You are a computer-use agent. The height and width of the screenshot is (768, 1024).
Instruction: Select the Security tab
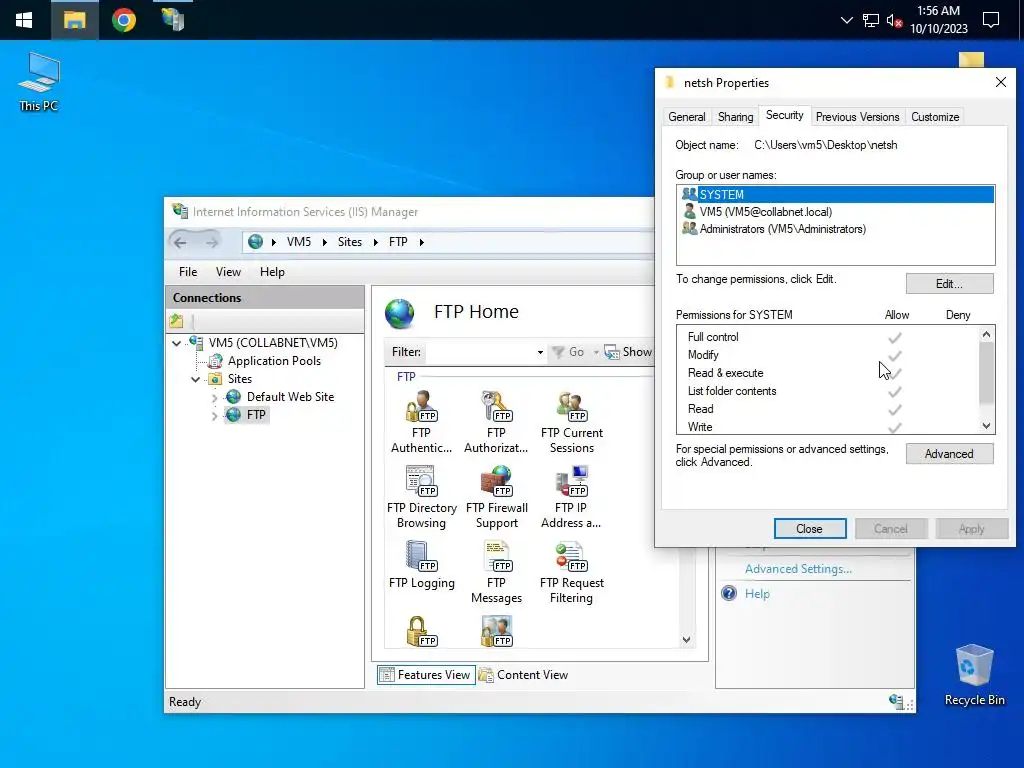point(784,116)
